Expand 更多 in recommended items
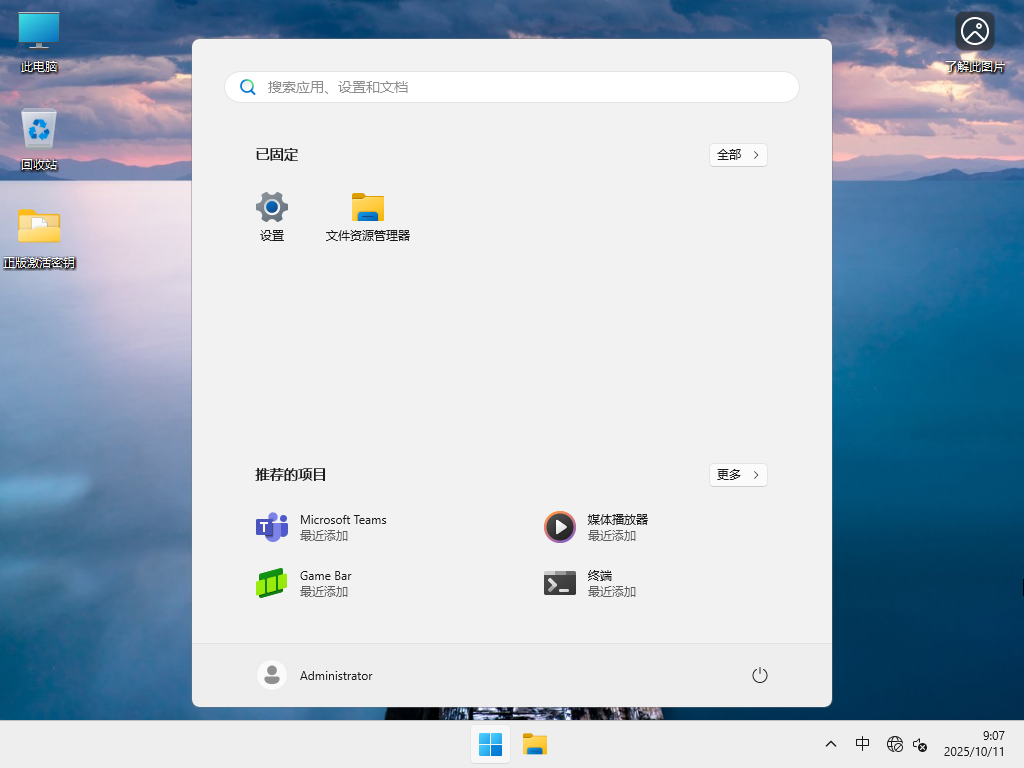Viewport: 1024px width, 768px height. pos(738,475)
